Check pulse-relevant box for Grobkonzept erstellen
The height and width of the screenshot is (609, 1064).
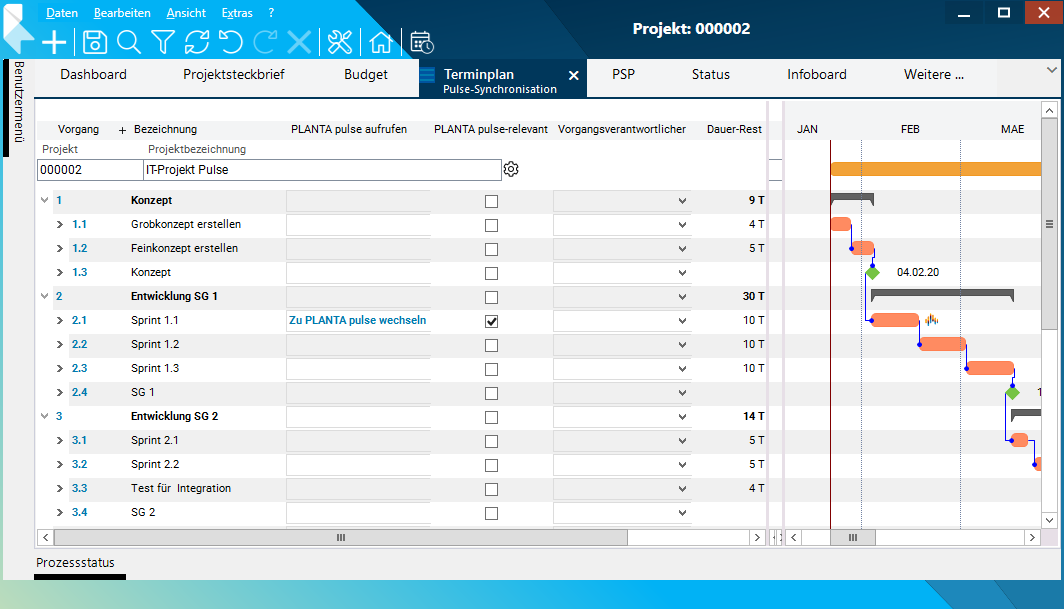pyautogui.click(x=491, y=225)
